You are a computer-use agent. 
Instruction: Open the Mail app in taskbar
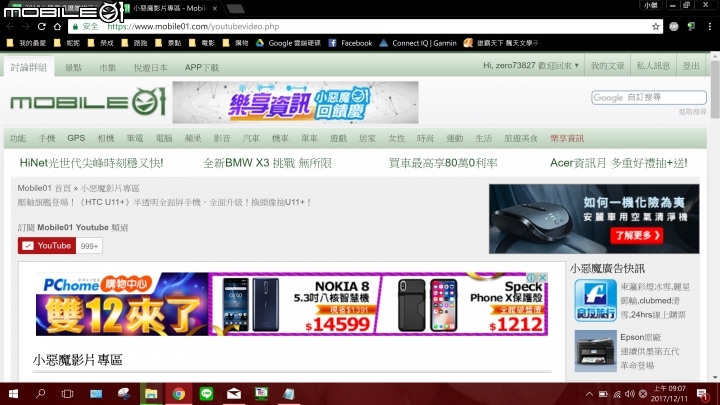pyautogui.click(x=234, y=394)
